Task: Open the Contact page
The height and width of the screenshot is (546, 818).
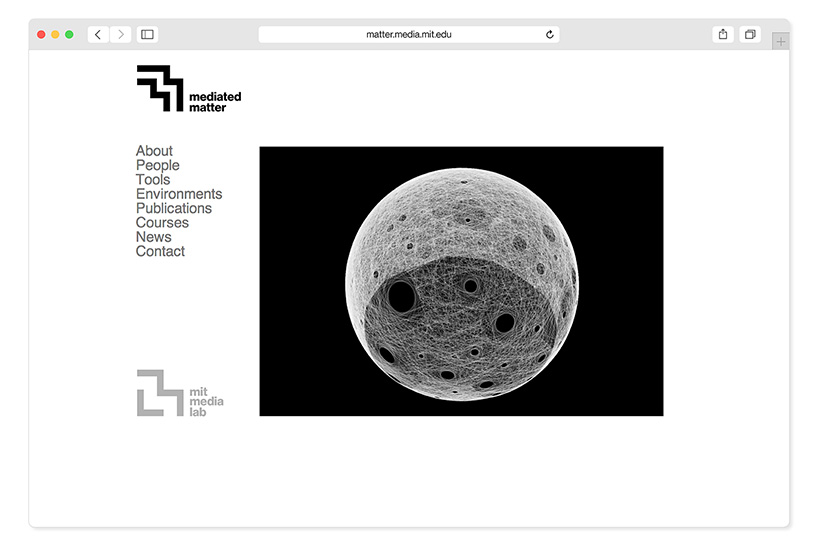Action: click(x=160, y=251)
